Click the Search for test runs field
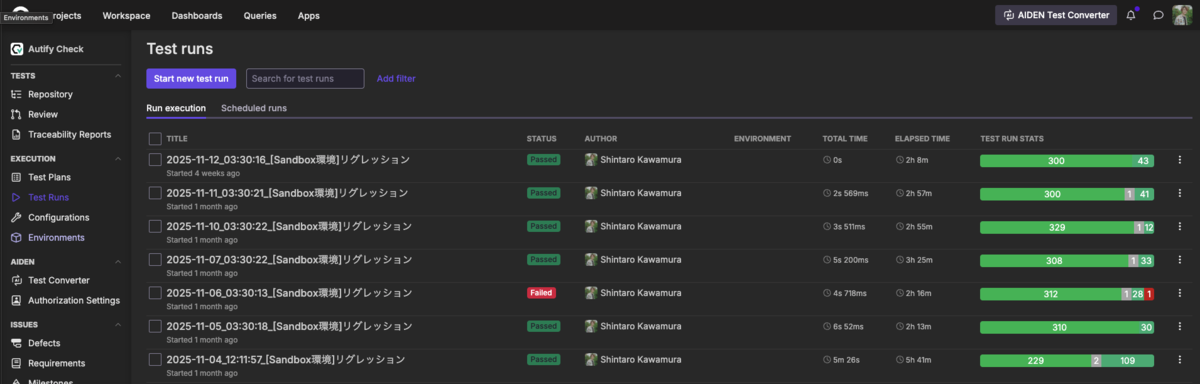The width and height of the screenshot is (1200, 384). 305,78
